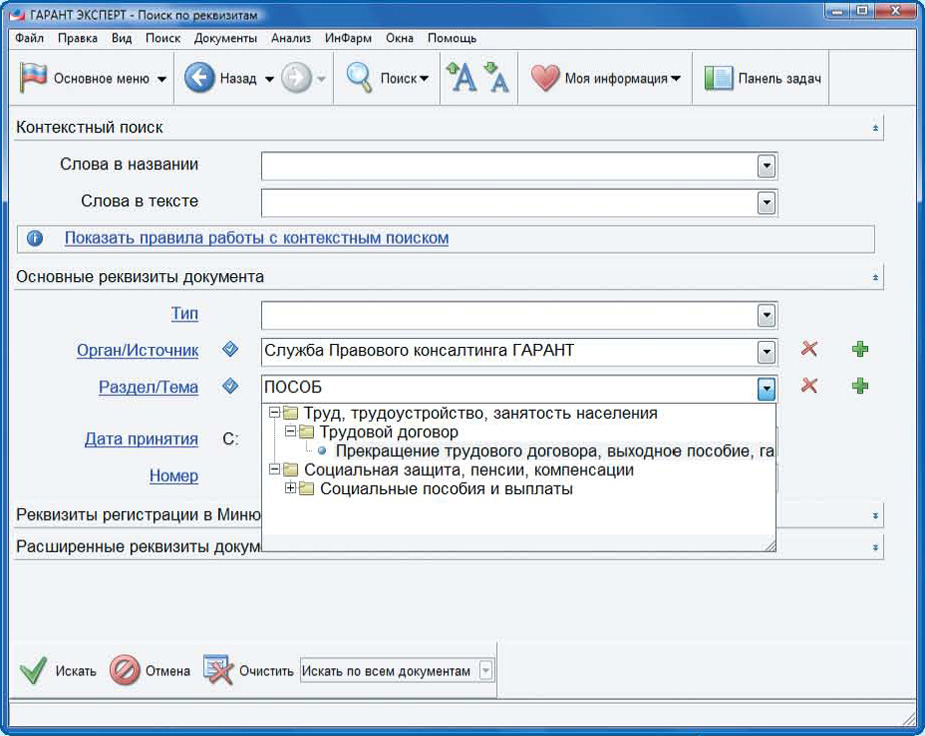Click link Показать правила работы с контекстным поиском

(x=256, y=238)
